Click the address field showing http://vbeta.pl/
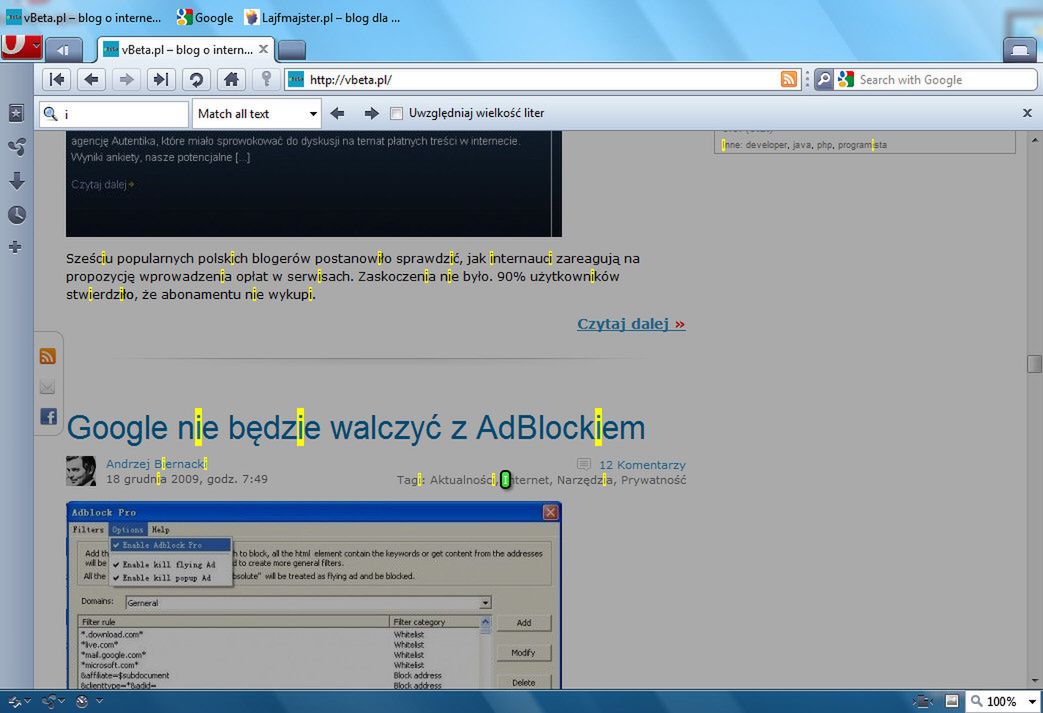Image resolution: width=1043 pixels, height=713 pixels. click(542, 80)
